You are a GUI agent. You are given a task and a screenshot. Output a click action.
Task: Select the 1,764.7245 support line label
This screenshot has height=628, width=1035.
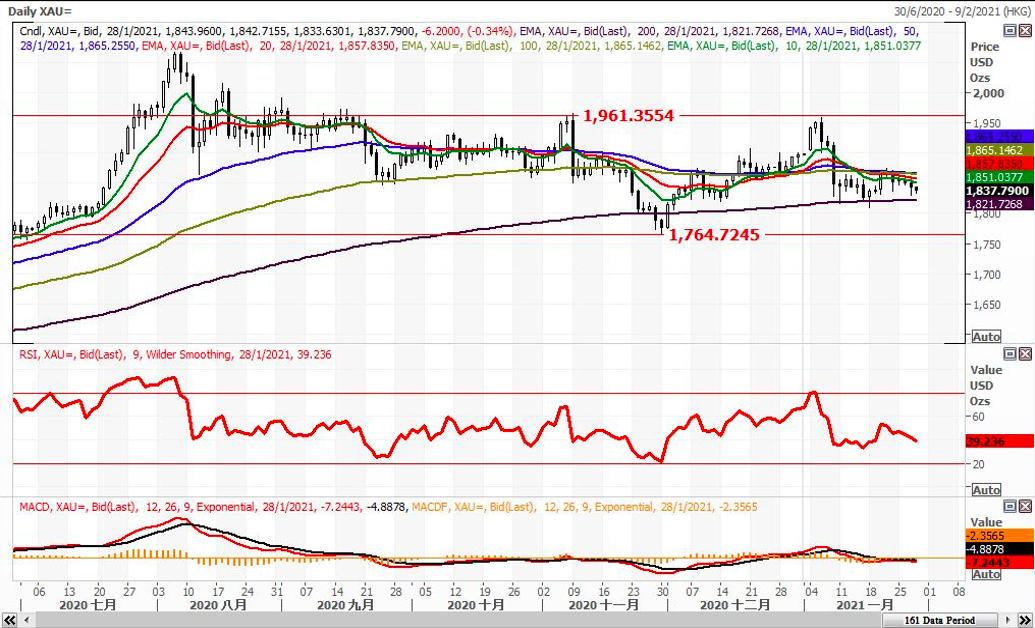(714, 235)
